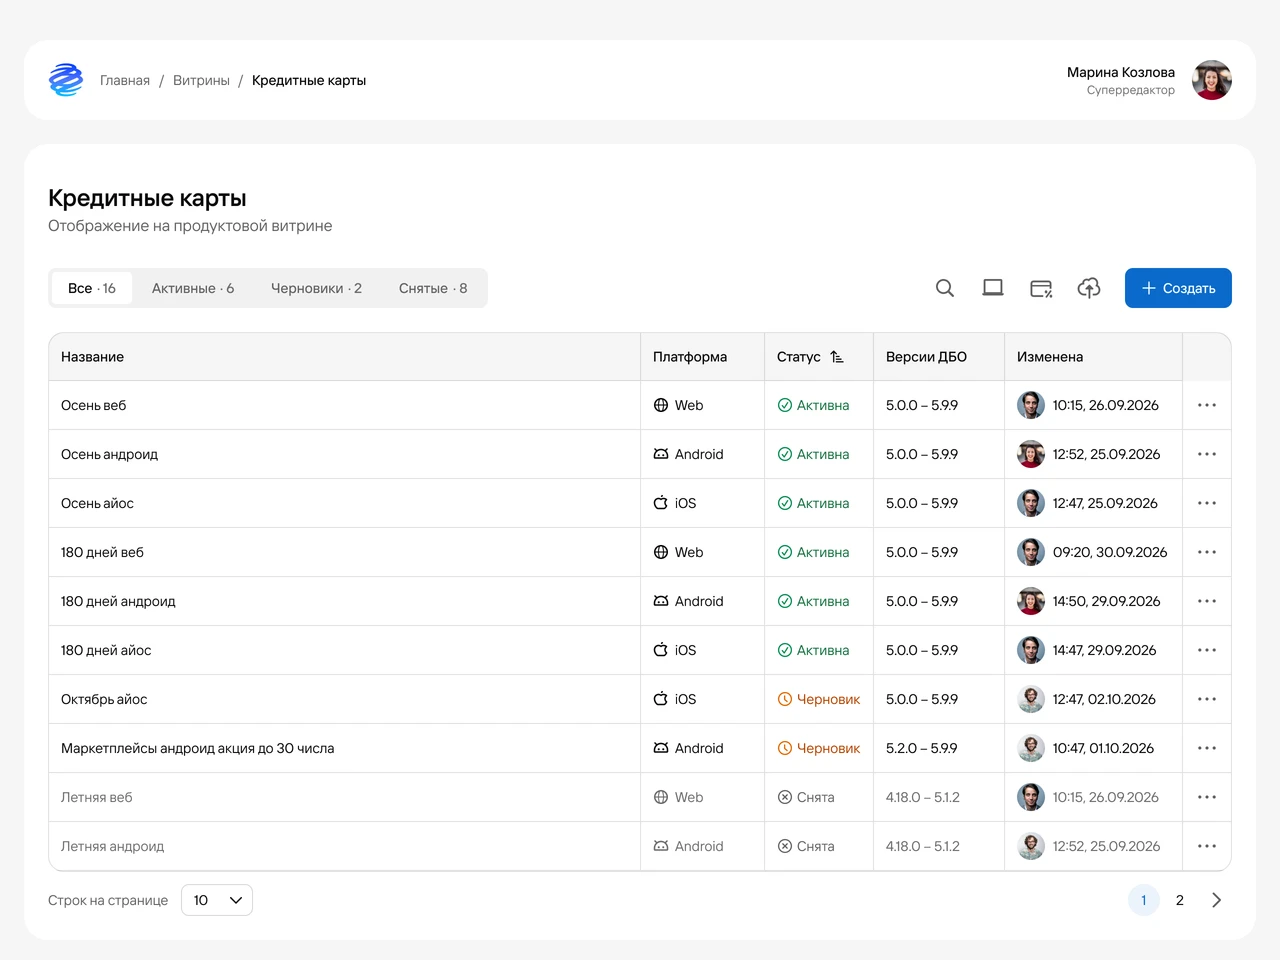1280x960 pixels.
Task: Open three-dot menu for 180 дней айос
Action: tap(1207, 650)
